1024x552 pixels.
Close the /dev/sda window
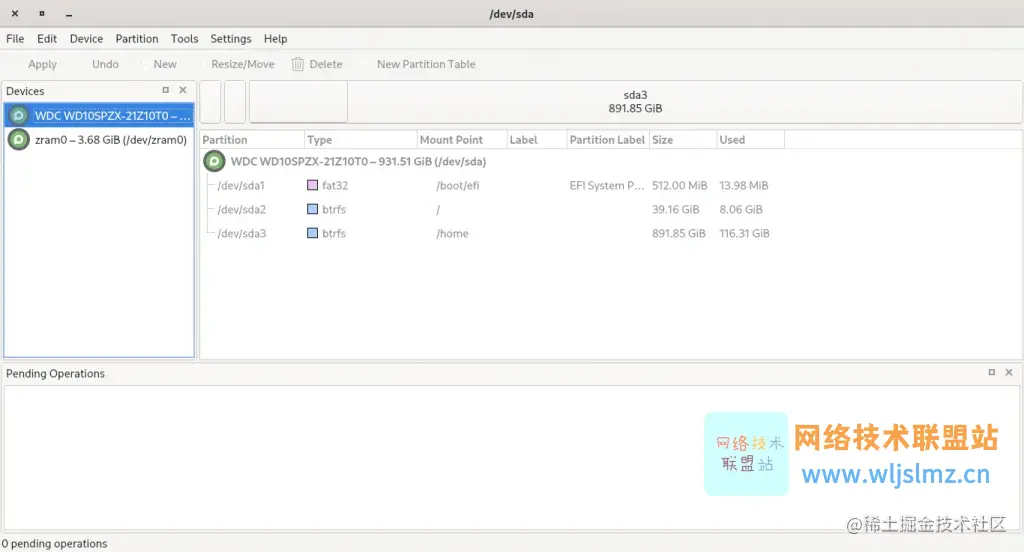pos(15,13)
